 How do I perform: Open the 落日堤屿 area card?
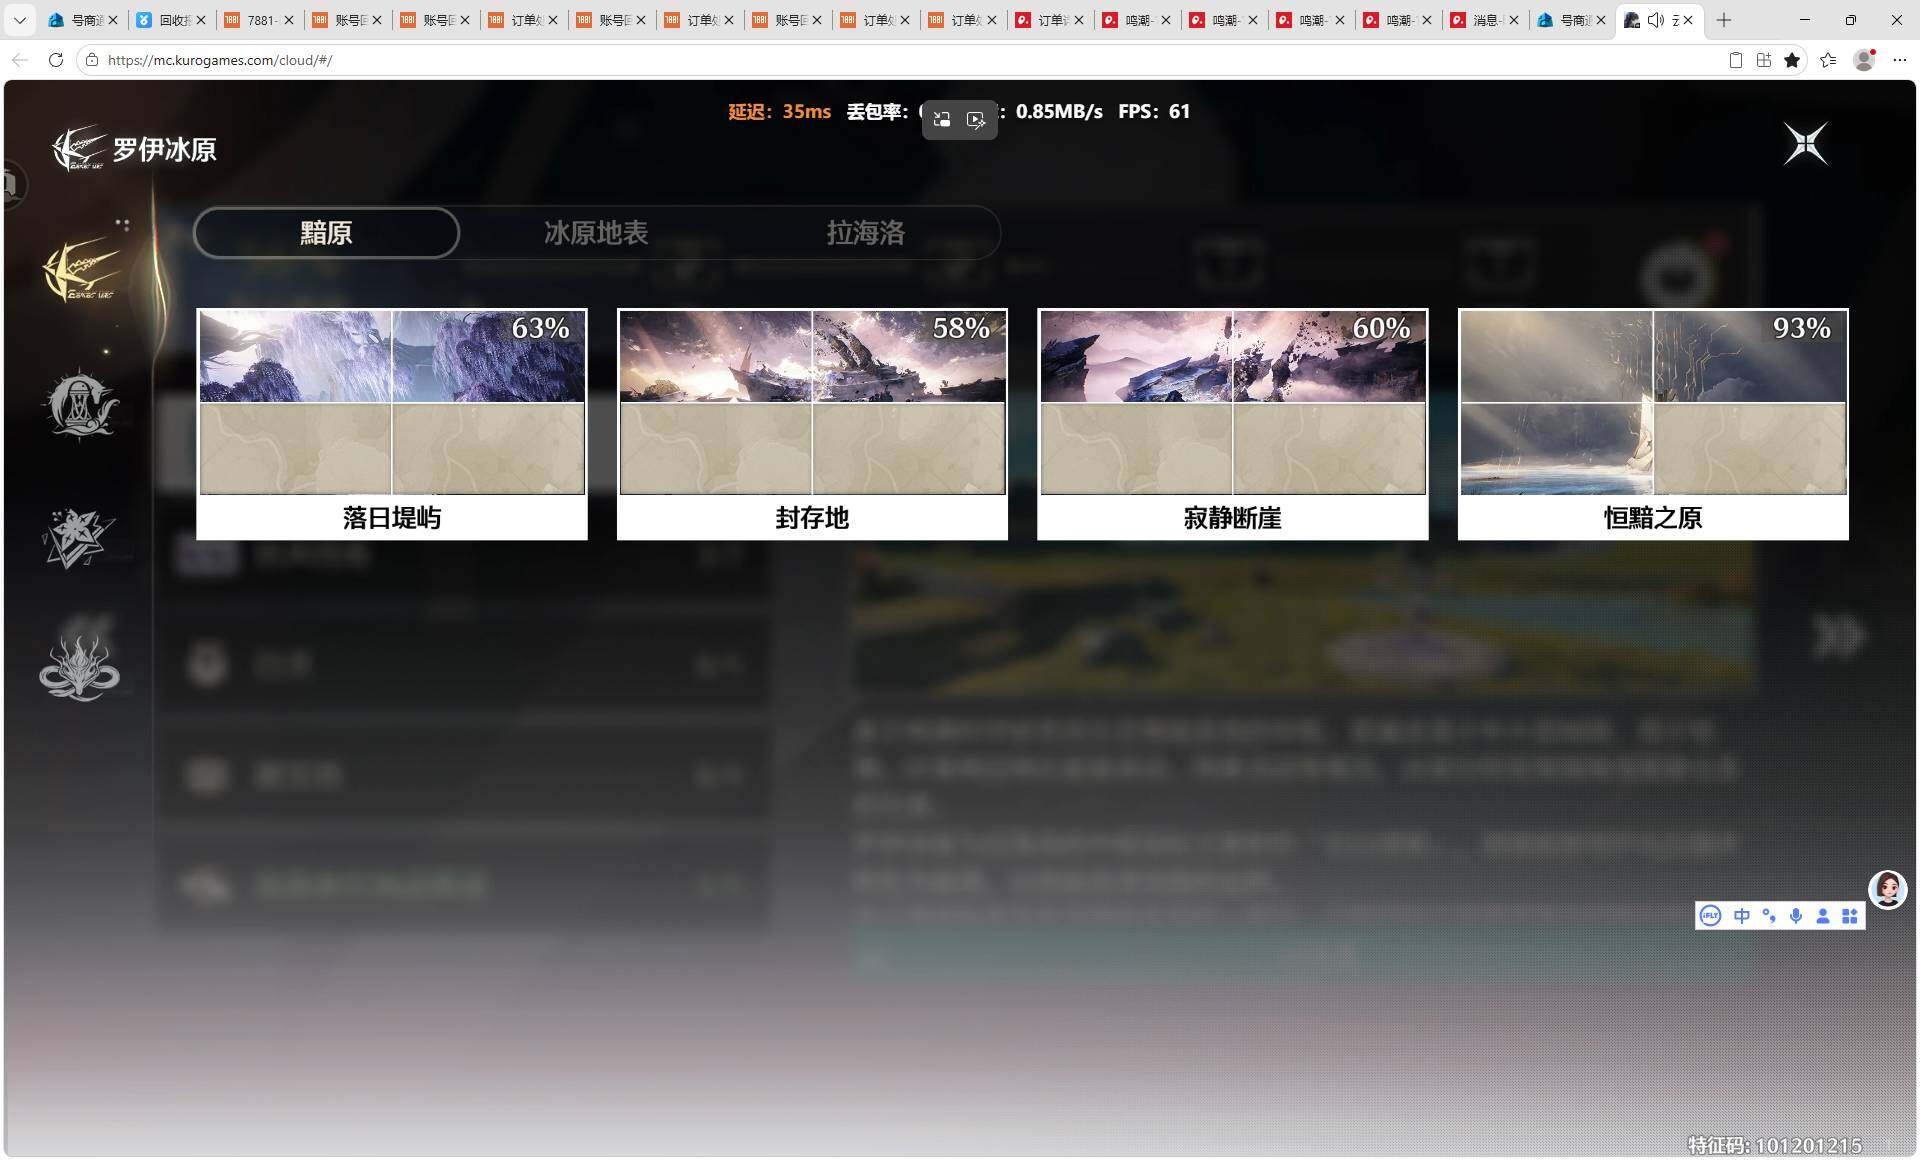392,424
